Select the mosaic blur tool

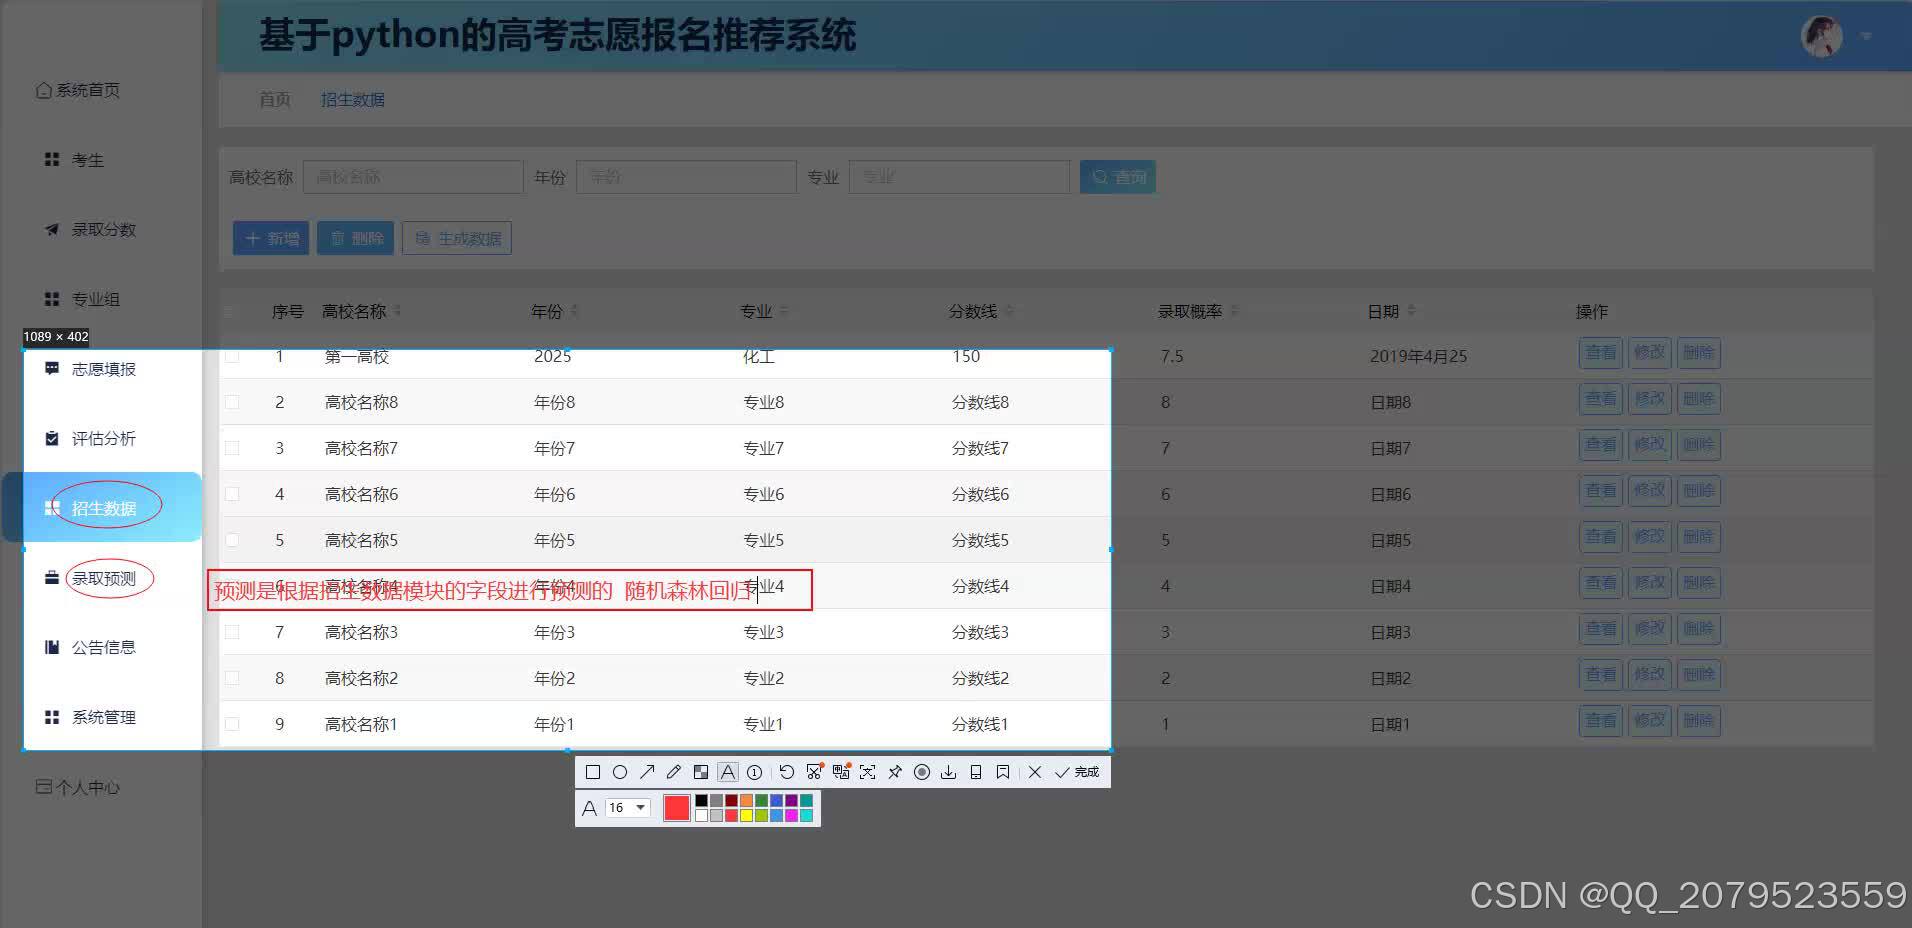[x=701, y=772]
